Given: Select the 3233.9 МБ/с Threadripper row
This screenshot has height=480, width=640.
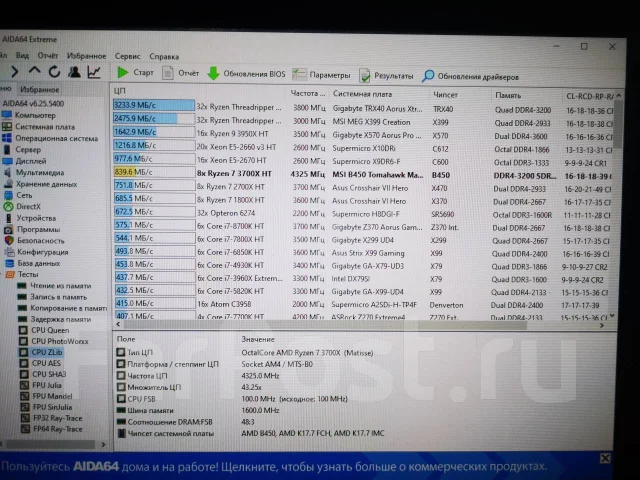Looking at the screenshot, I should click(363, 108).
